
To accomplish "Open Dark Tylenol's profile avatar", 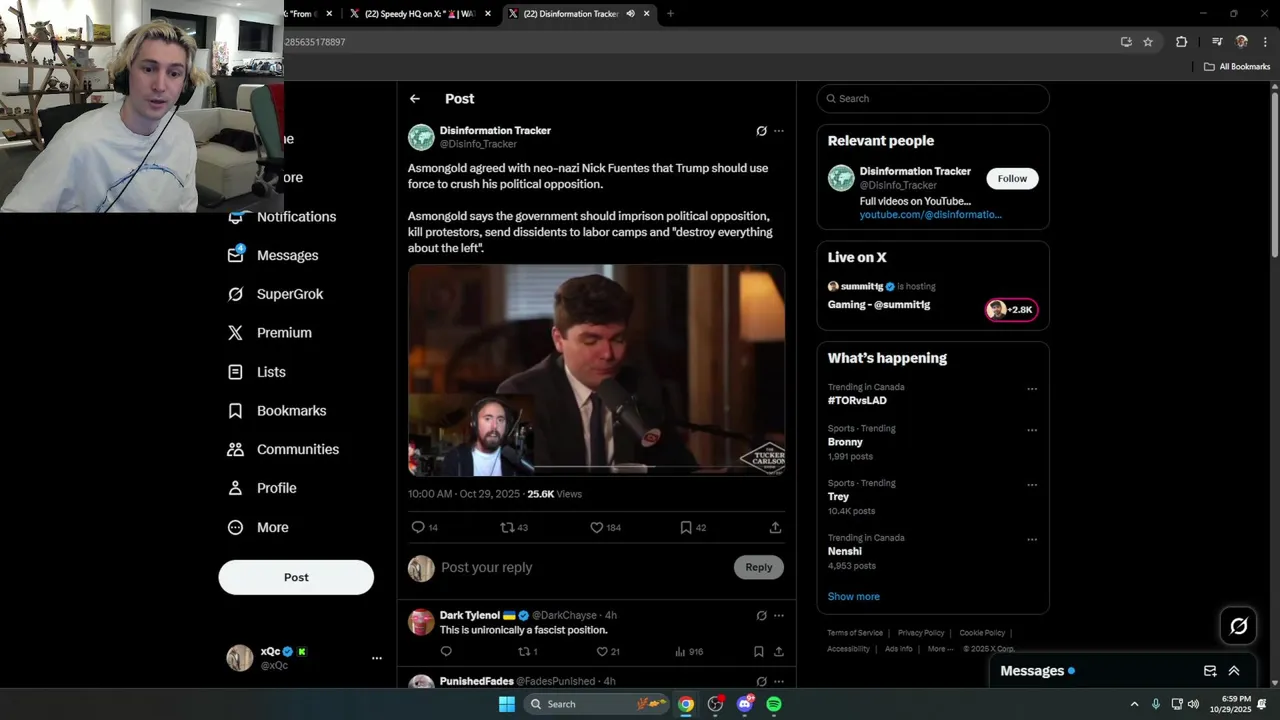I will [x=421, y=622].
